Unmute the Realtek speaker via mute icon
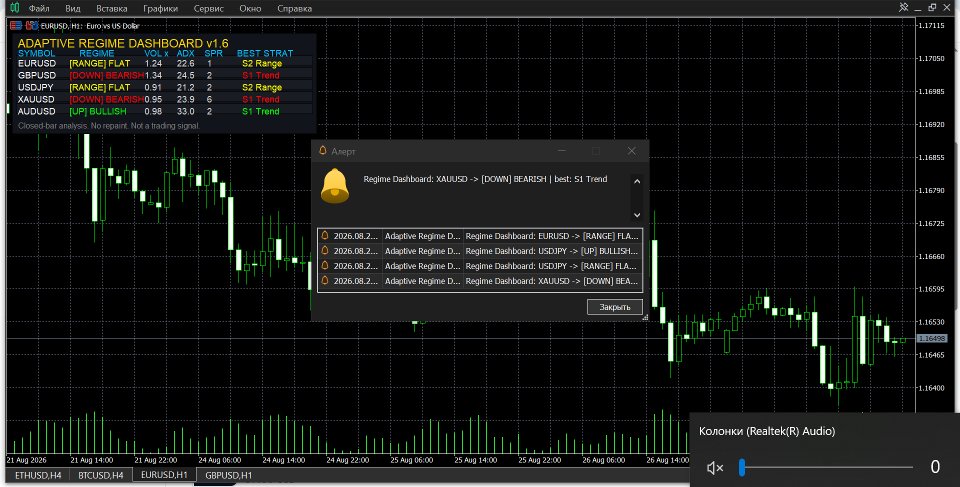This screenshot has width=960, height=487. (x=714, y=468)
